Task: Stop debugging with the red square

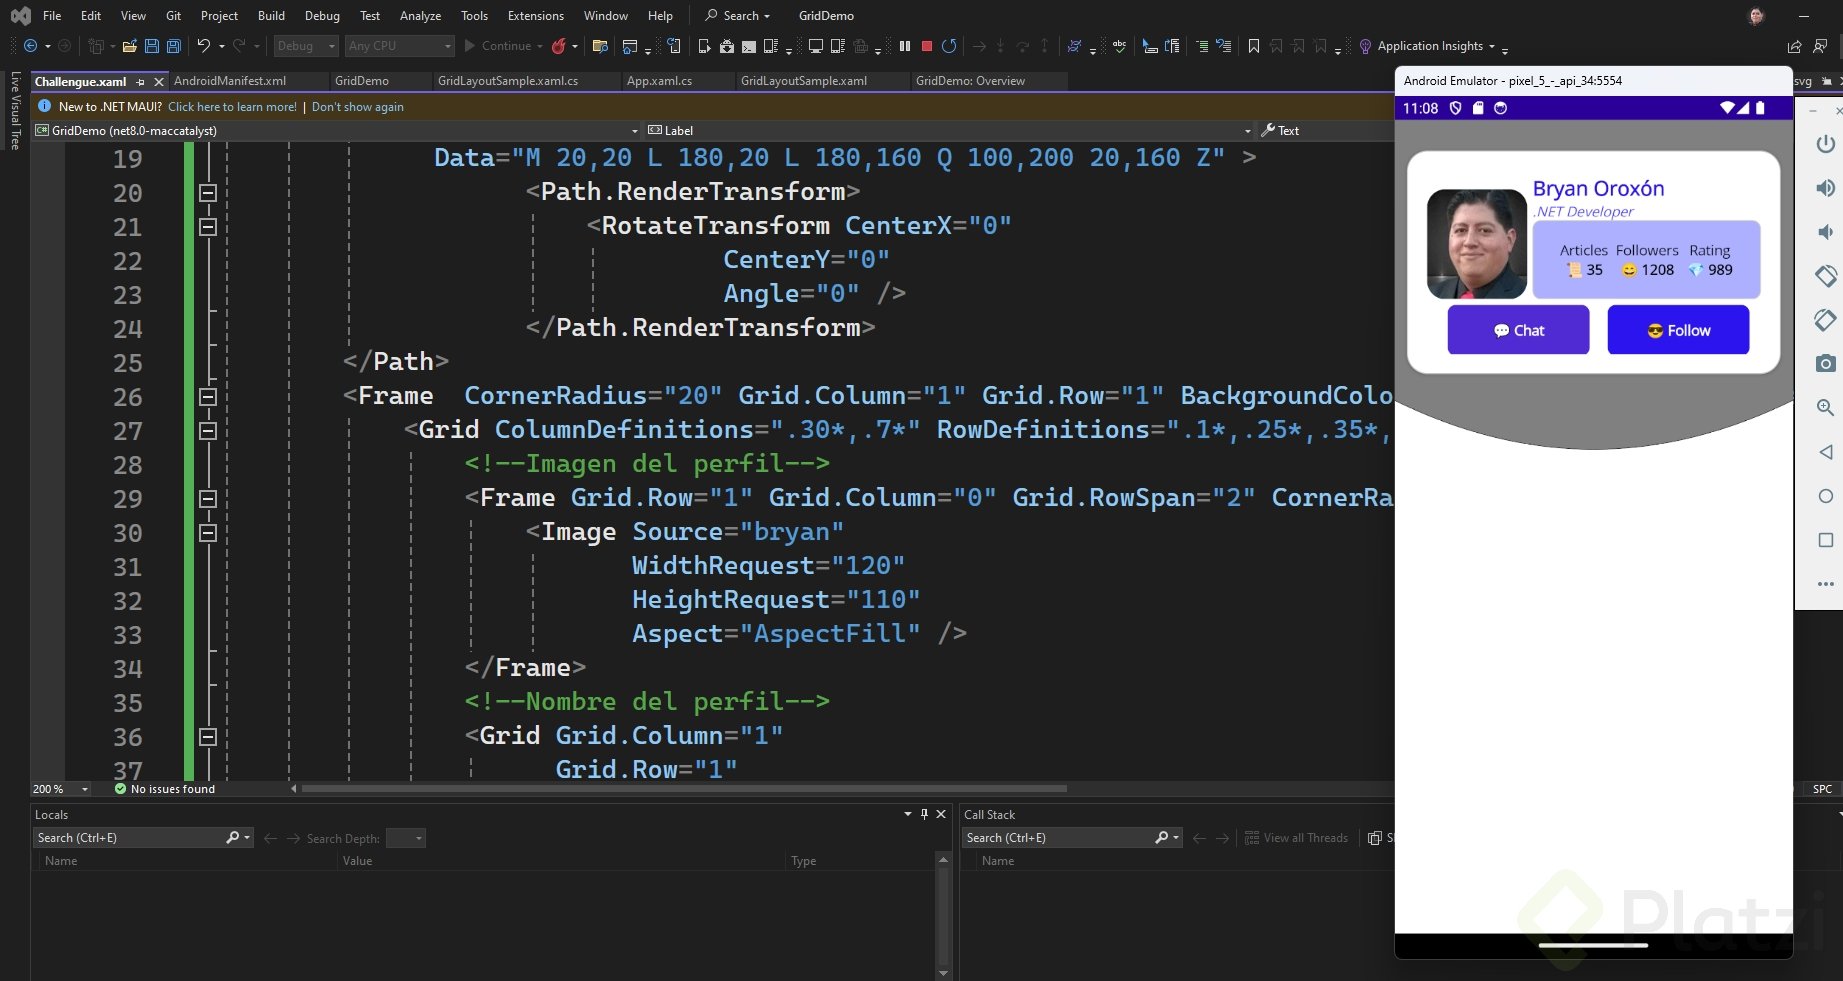Action: coord(927,46)
